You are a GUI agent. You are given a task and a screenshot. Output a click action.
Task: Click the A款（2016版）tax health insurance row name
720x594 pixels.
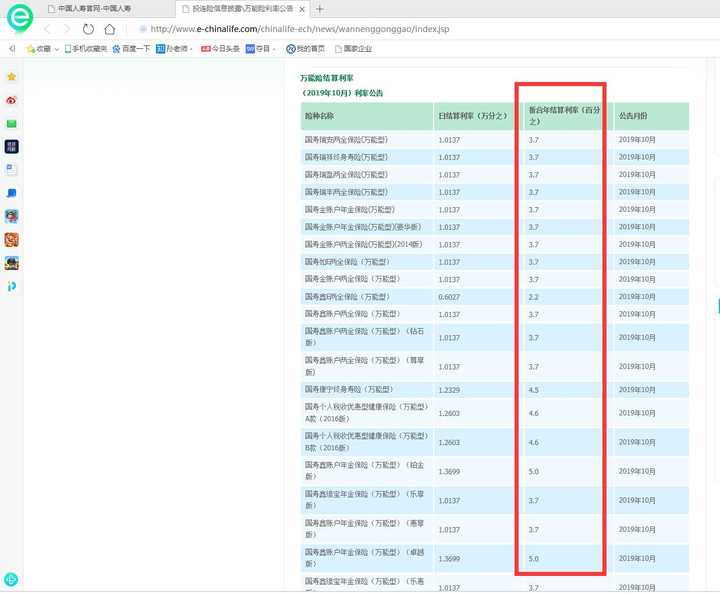(366, 413)
